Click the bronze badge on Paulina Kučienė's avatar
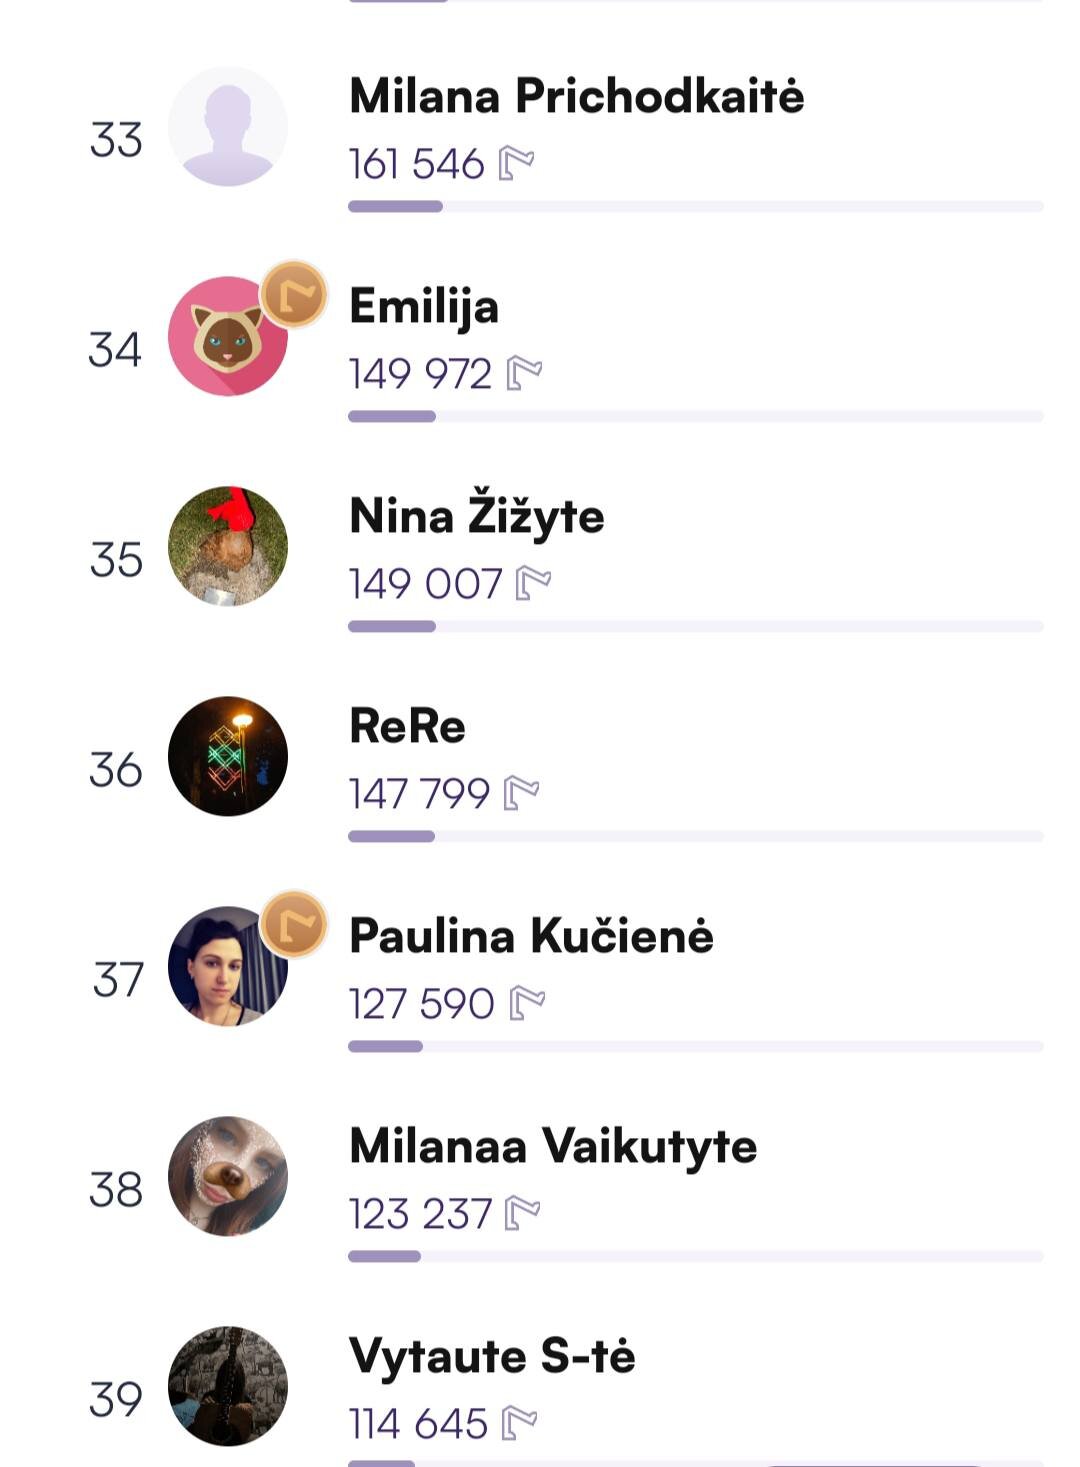The image size is (1080, 1467). tap(294, 925)
